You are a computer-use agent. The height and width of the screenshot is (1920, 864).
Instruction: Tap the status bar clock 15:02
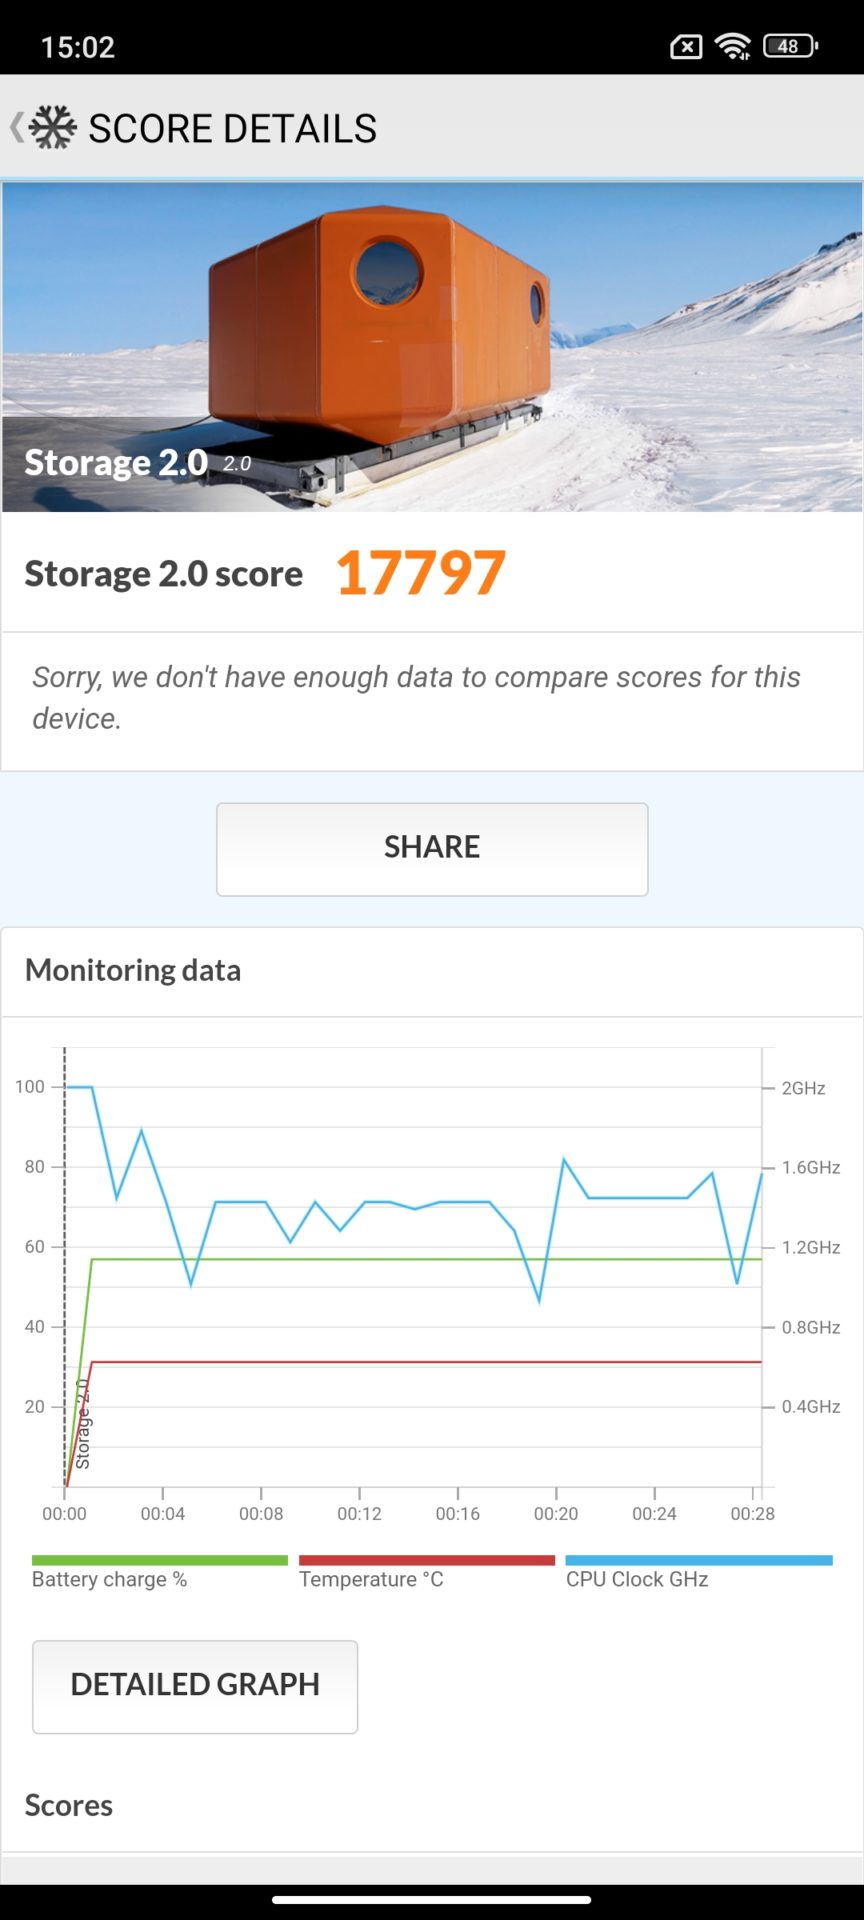click(78, 47)
